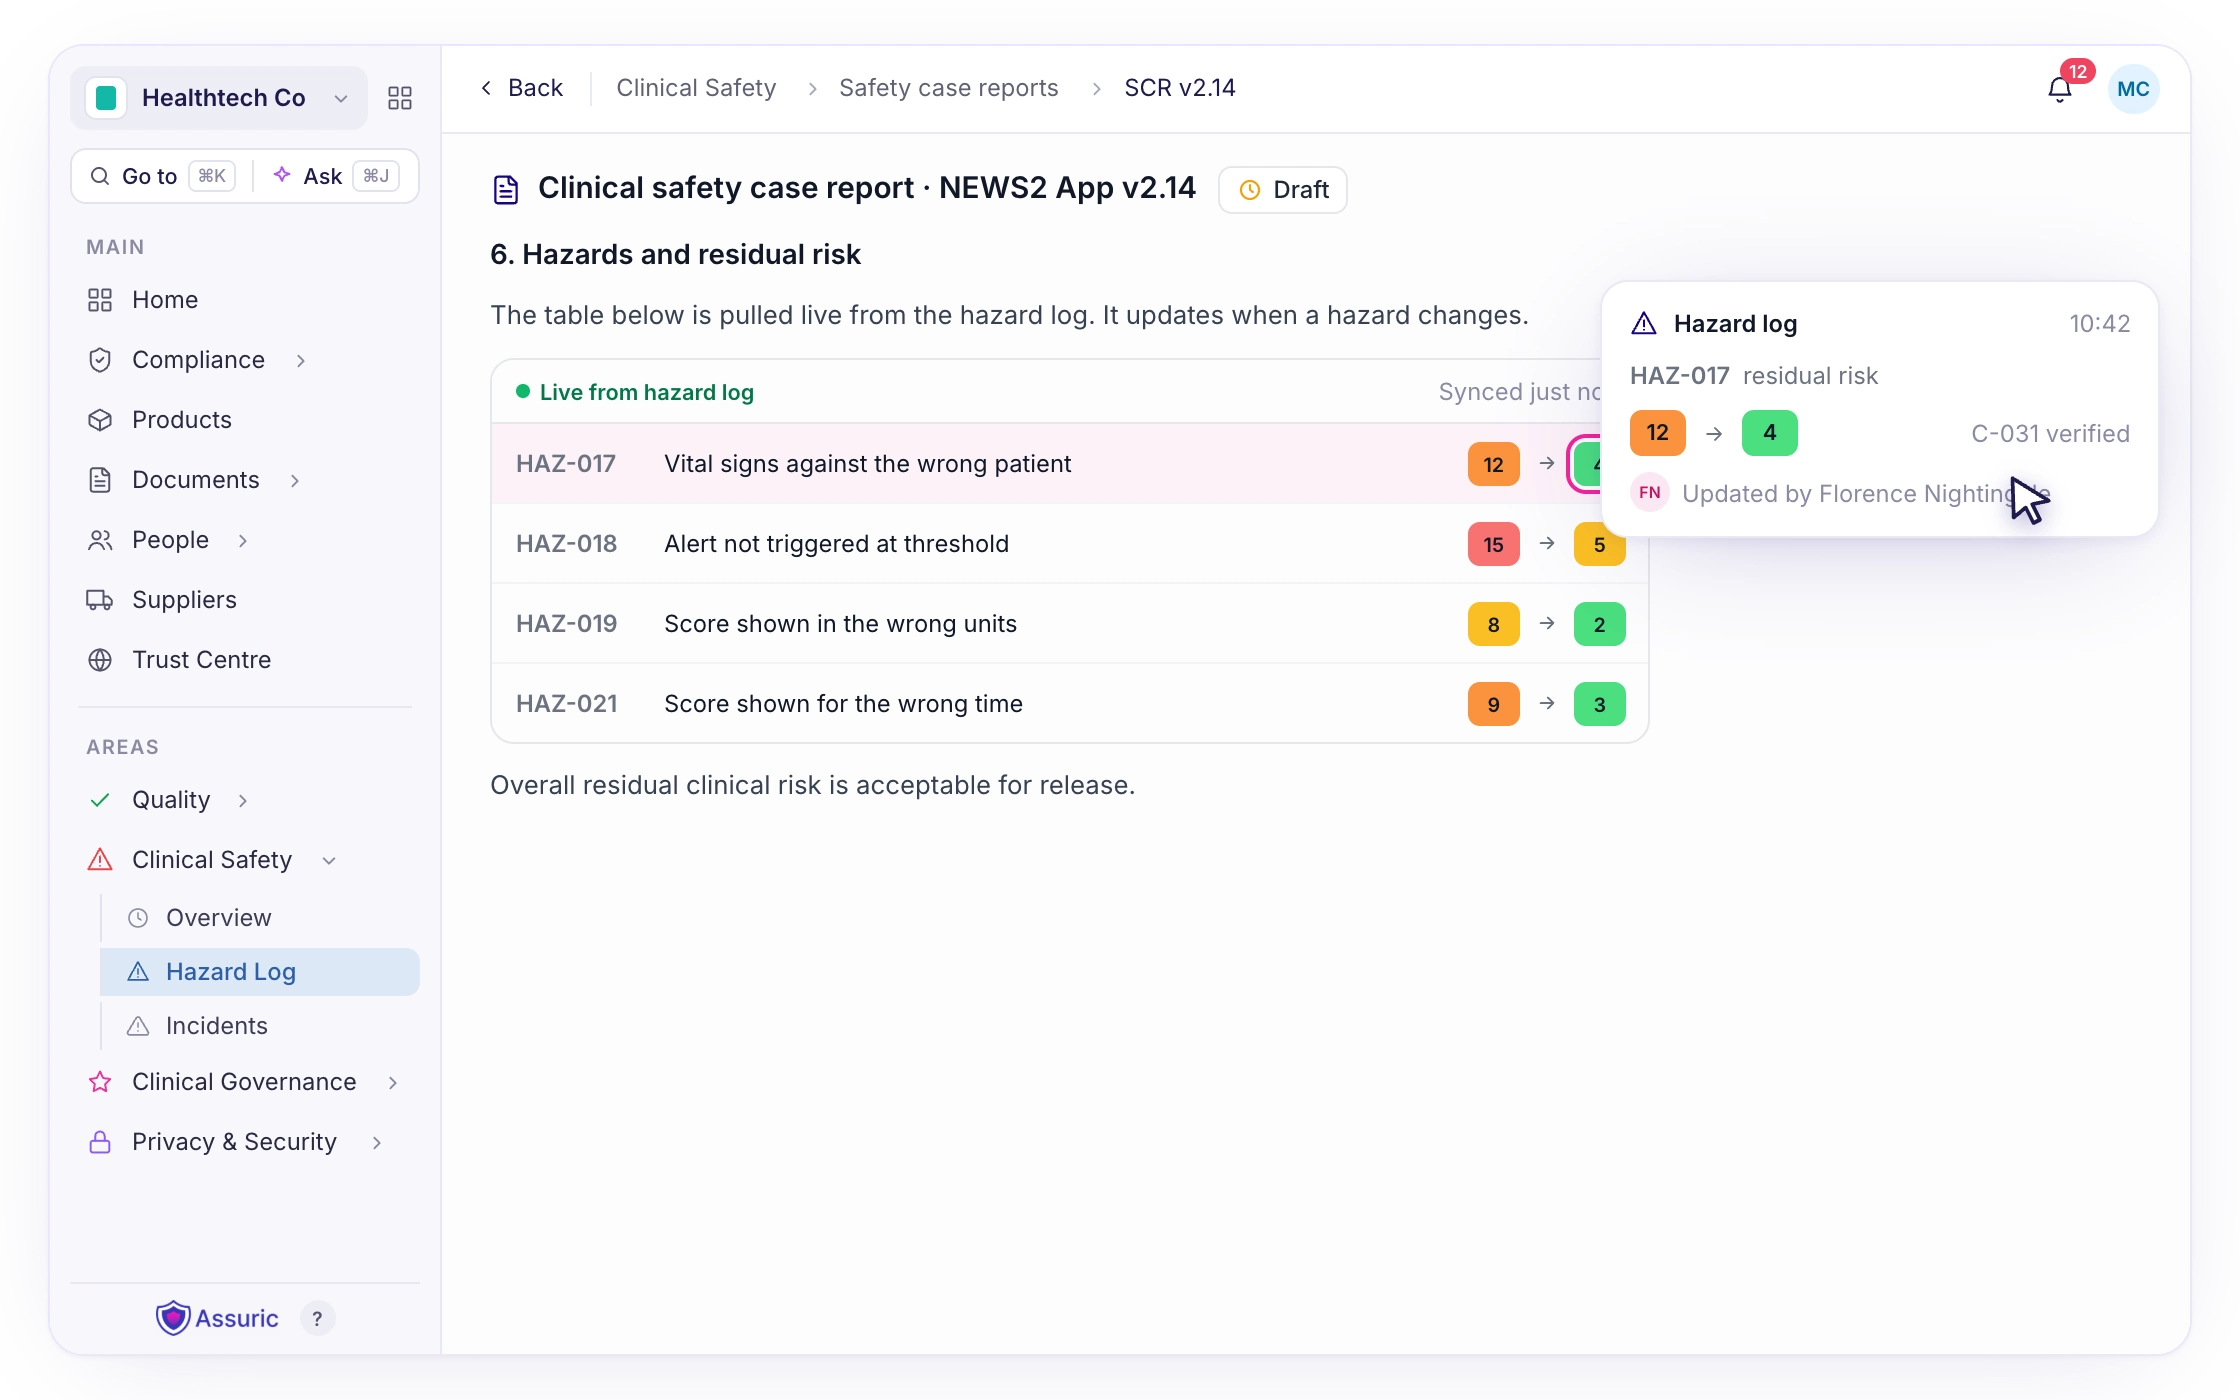Click the document icon beside the report title
Screen dimensions: 2240x1400
point(506,189)
